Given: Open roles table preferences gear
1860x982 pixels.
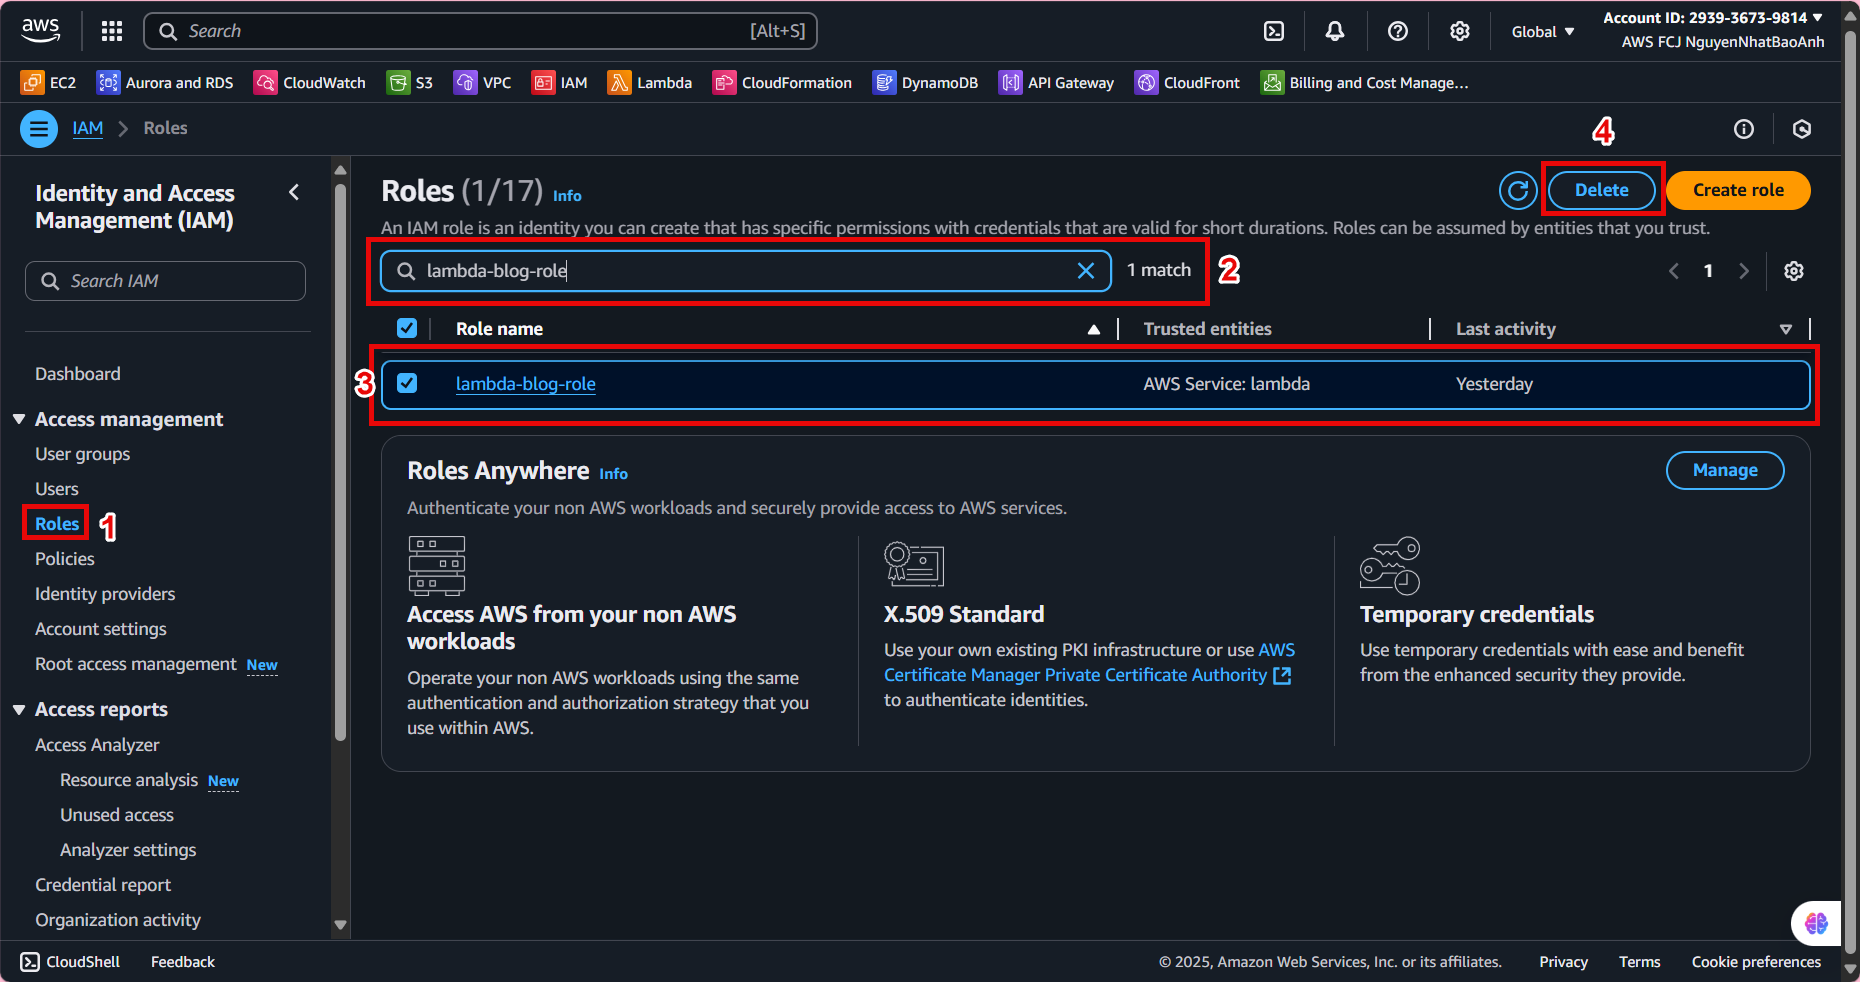Looking at the screenshot, I should tap(1794, 271).
